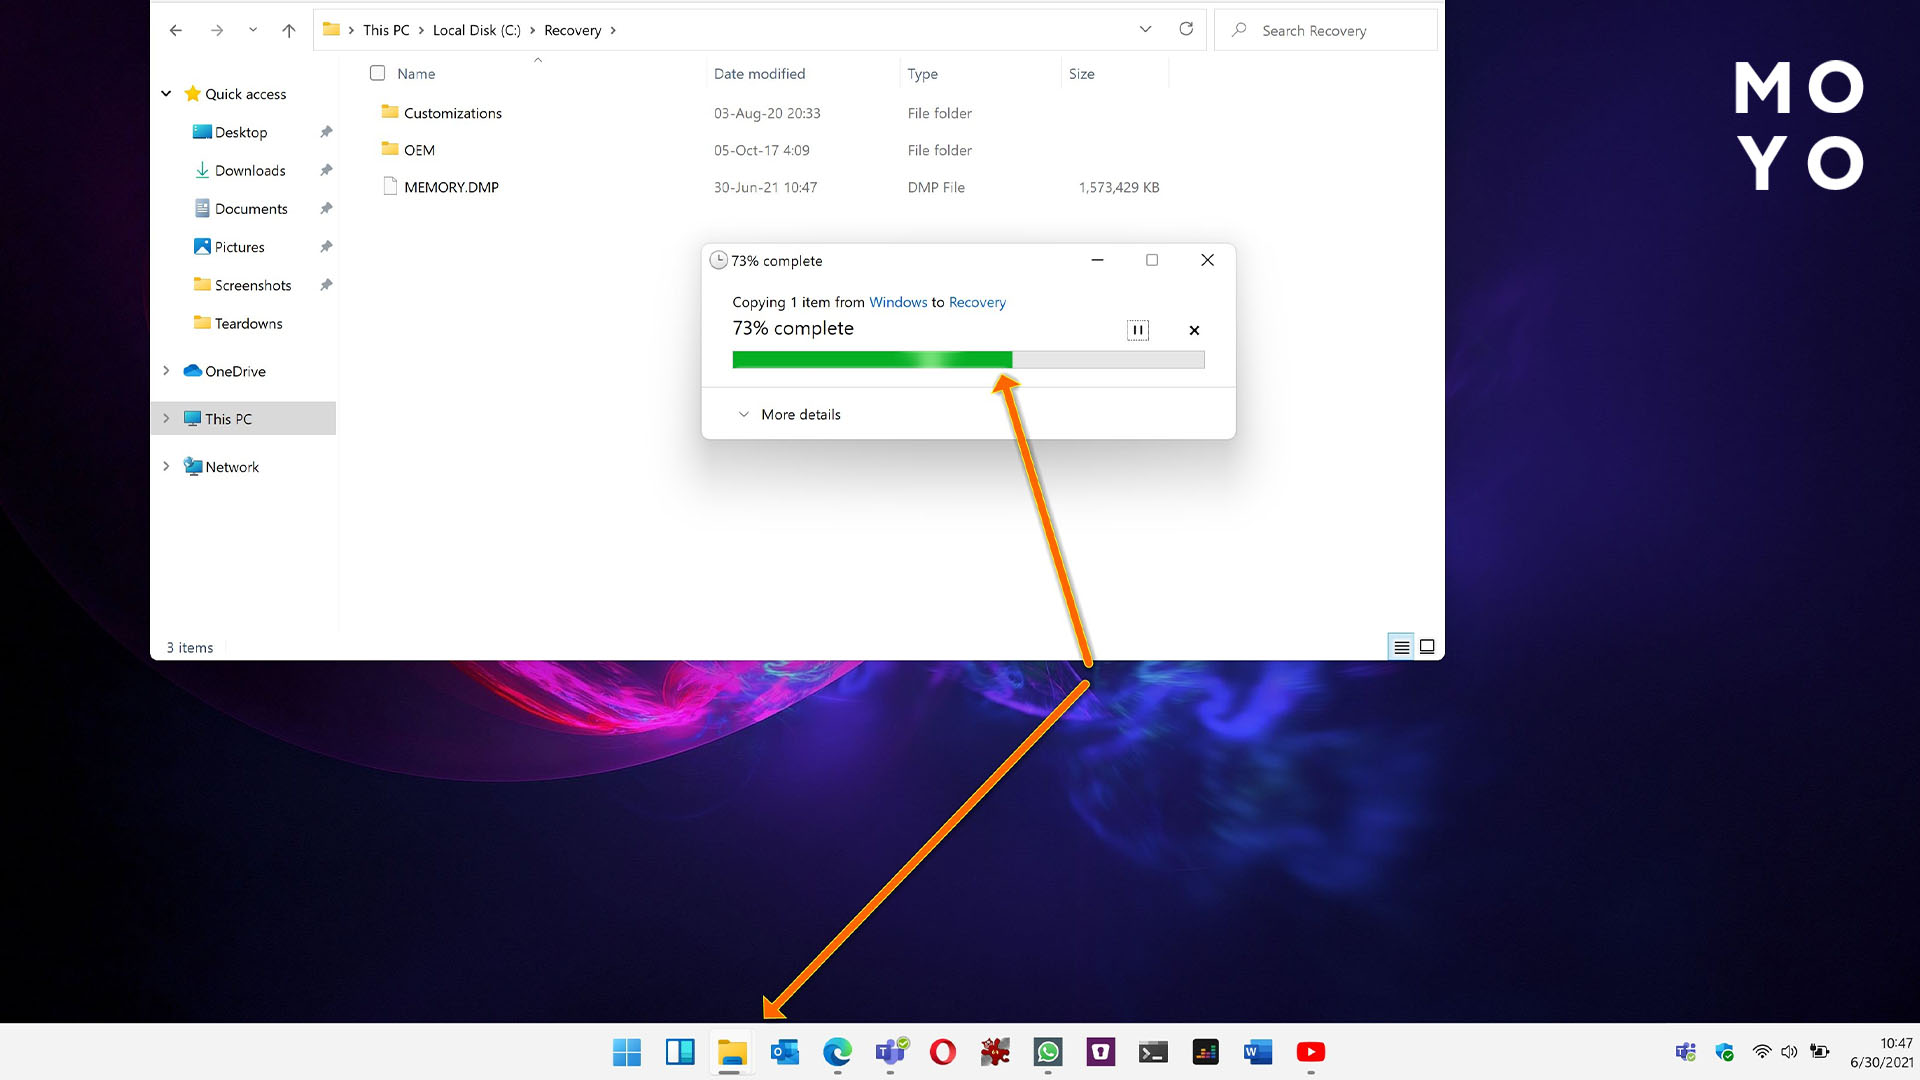Pause the file copy operation
This screenshot has width=1920, height=1080.
coord(1137,330)
